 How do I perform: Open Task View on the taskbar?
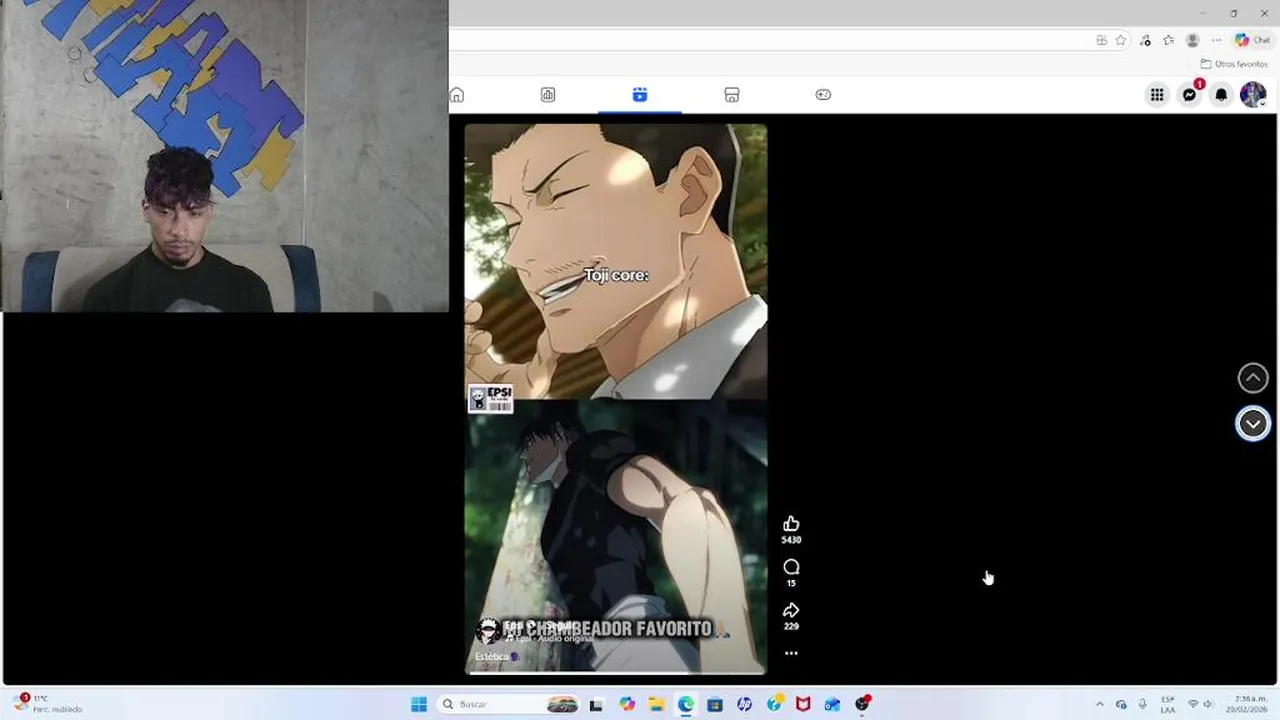click(596, 704)
